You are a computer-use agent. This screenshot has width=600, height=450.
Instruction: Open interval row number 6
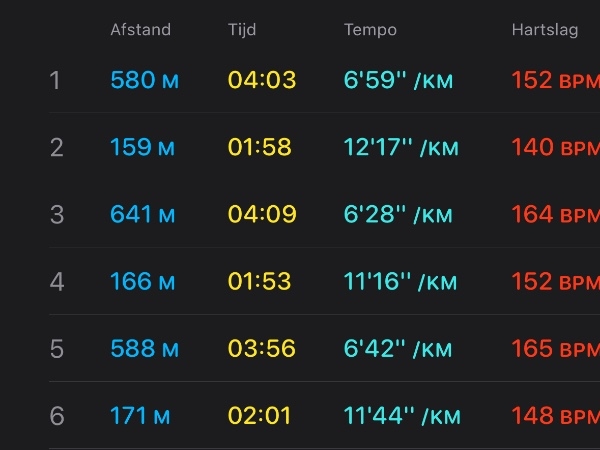click(x=324, y=416)
